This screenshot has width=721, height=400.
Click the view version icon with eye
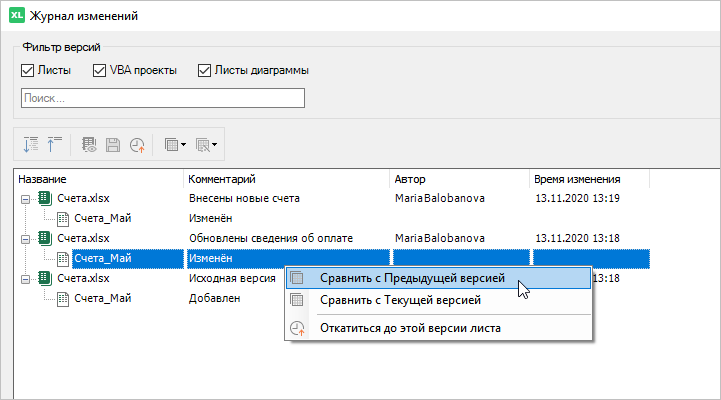89,145
